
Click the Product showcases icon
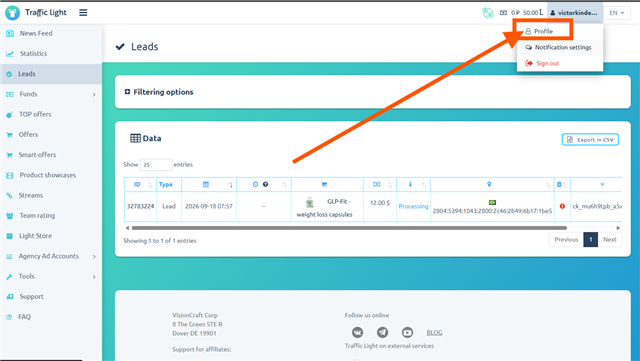(x=10, y=175)
